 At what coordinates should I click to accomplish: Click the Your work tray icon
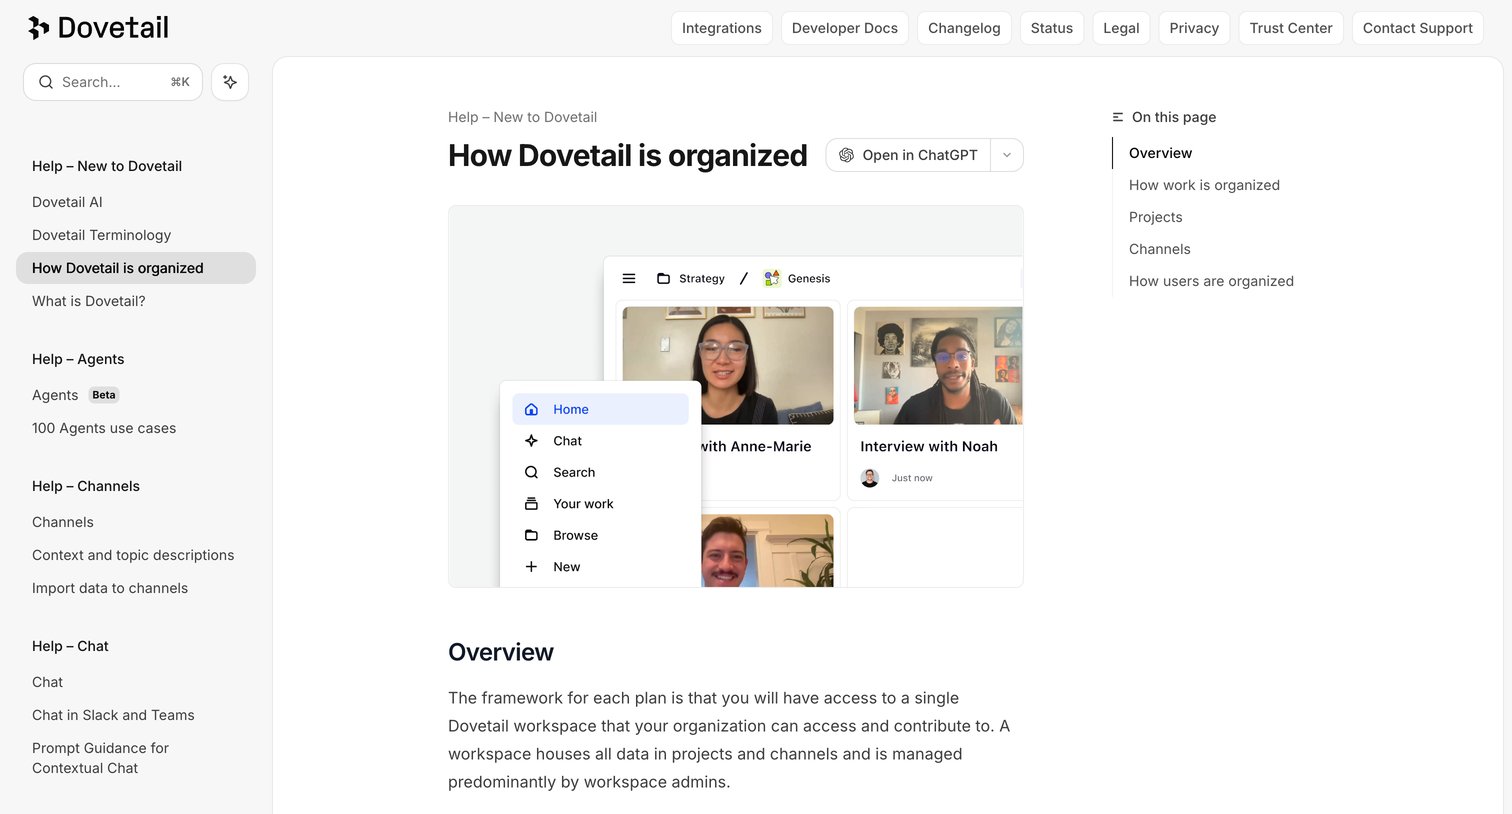coord(531,503)
